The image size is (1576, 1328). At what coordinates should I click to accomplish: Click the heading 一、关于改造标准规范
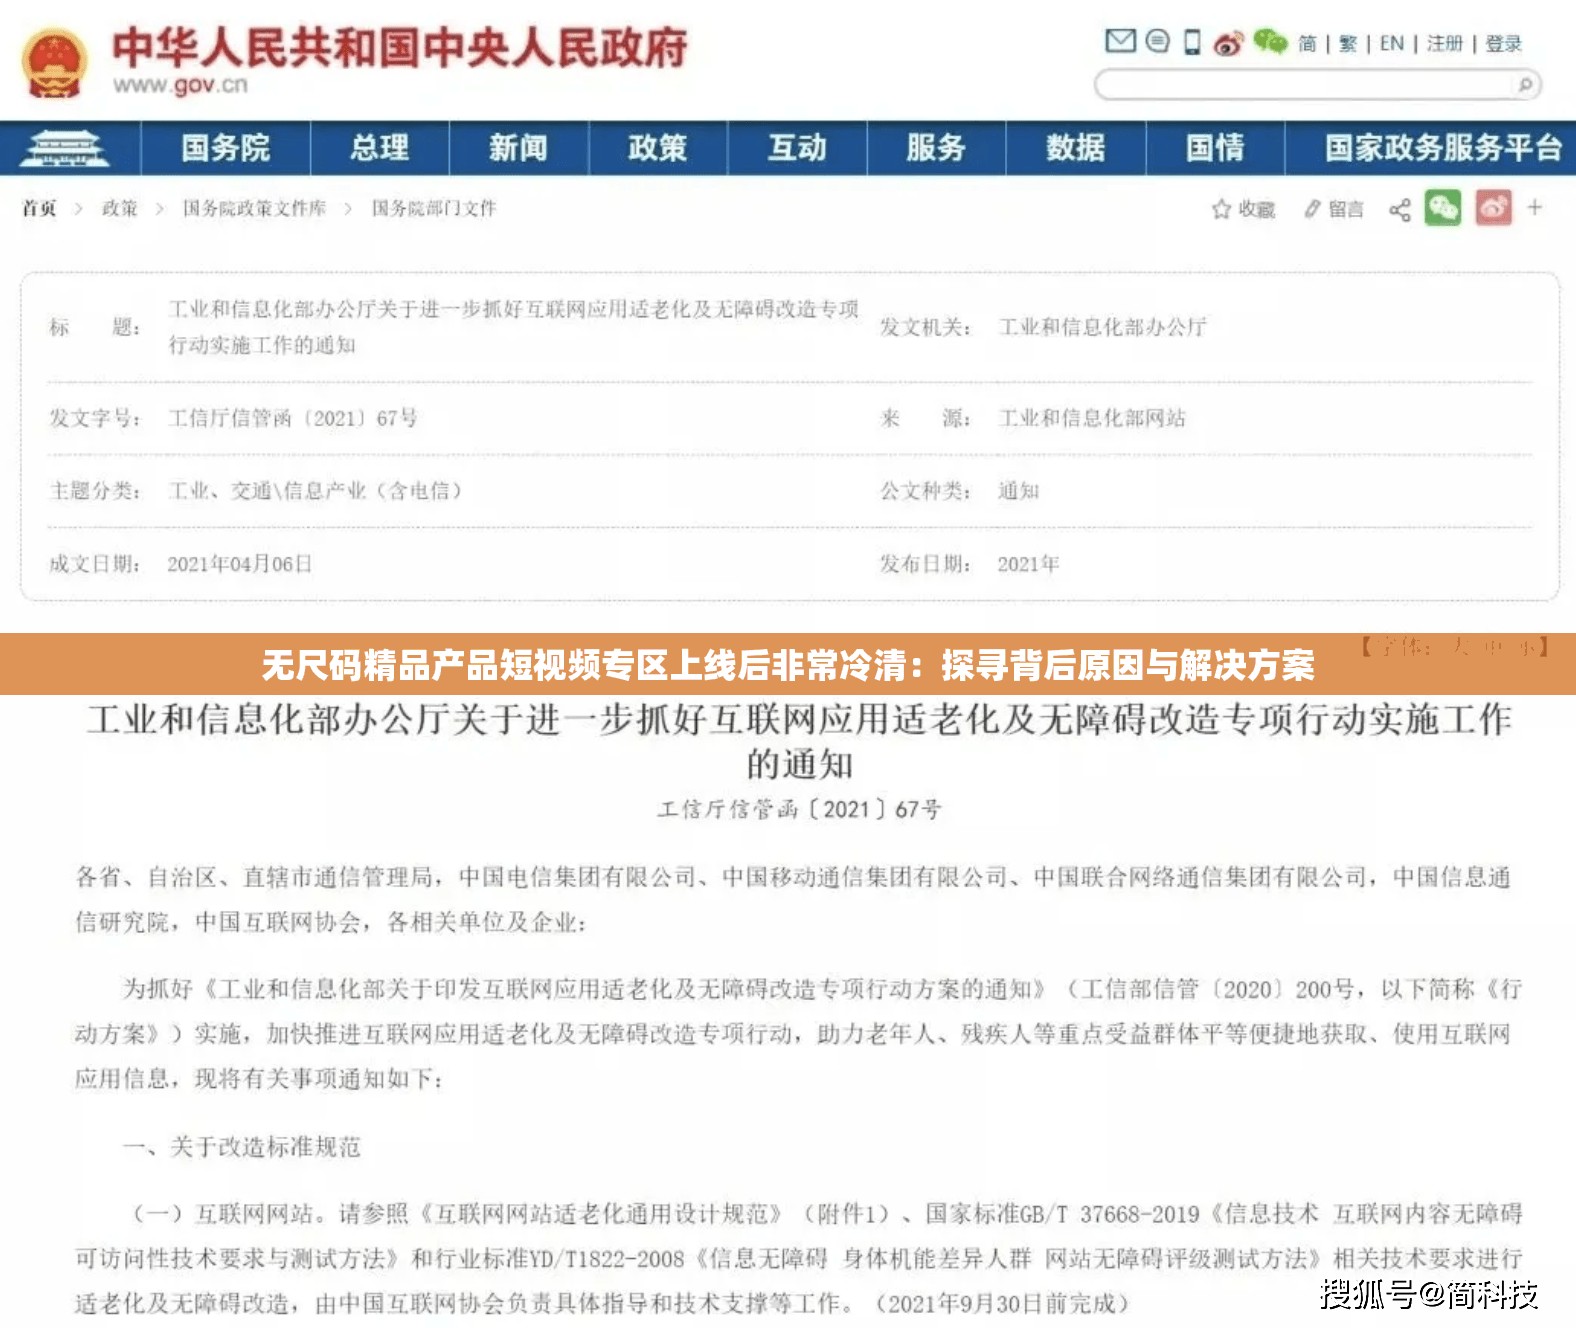pyautogui.click(x=241, y=1147)
